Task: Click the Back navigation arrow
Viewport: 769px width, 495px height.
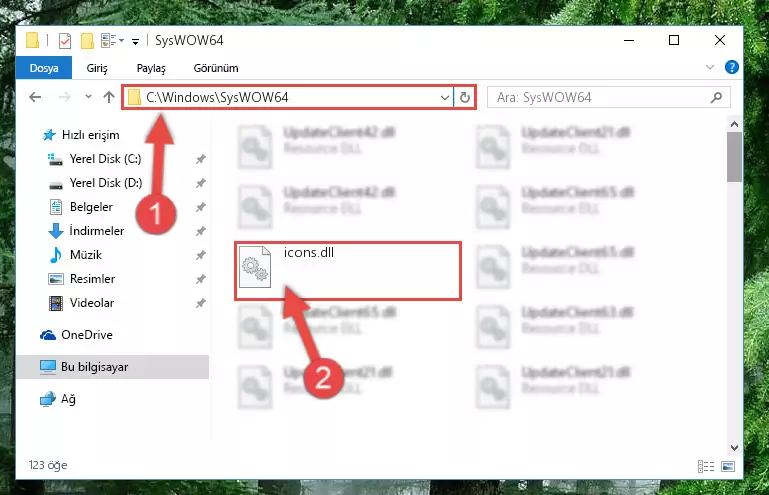Action: [x=35, y=97]
